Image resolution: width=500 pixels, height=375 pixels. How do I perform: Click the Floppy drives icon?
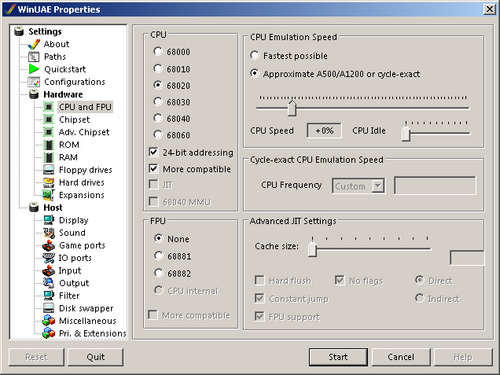tap(49, 170)
